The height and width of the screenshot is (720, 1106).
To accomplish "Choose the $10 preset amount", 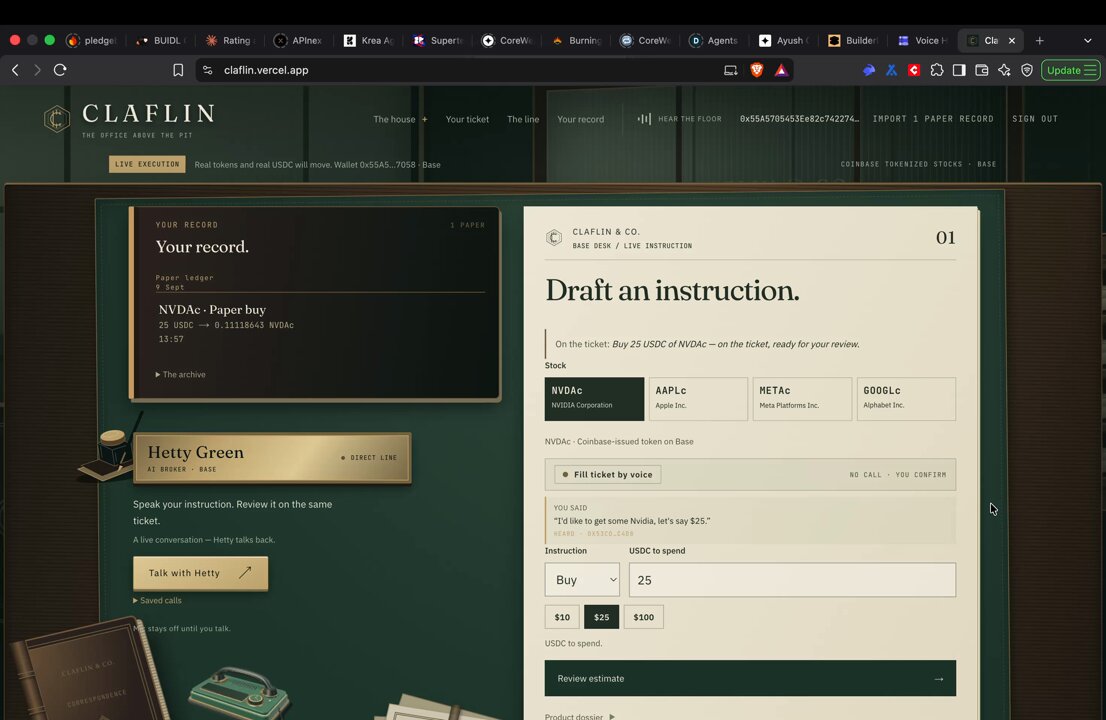I will (562, 617).
